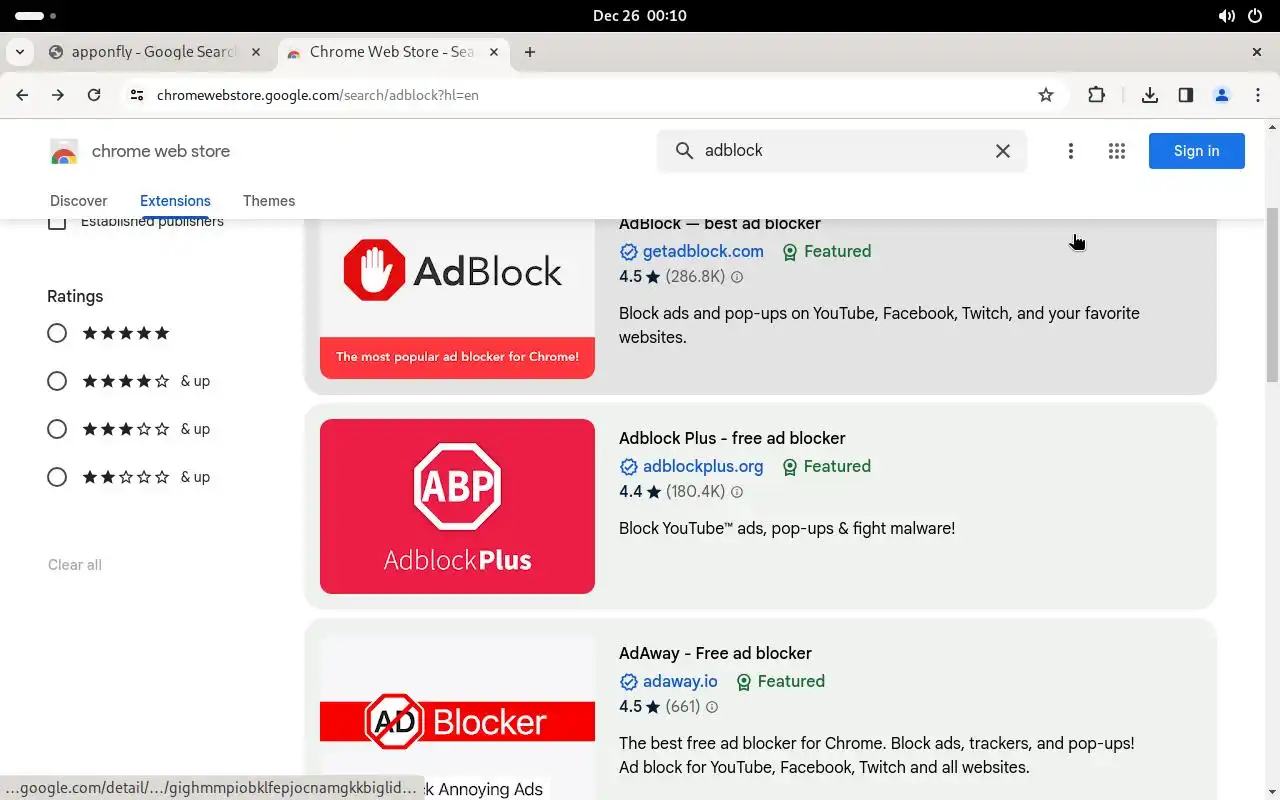Click the Chrome Web Store rainbow logo
Image resolution: width=1280 pixels, height=800 pixels.
[x=64, y=152]
